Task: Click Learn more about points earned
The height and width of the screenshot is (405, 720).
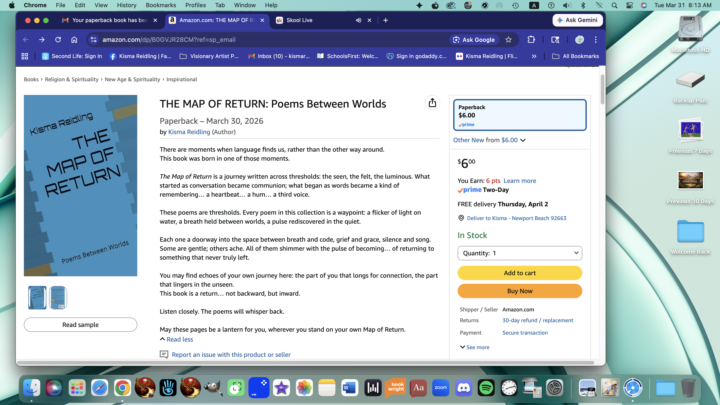Action: 519,181
